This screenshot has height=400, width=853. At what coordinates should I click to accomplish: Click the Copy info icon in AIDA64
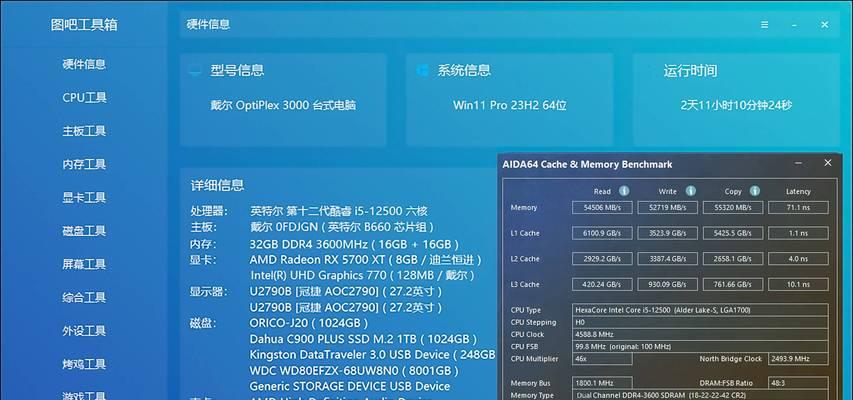pyautogui.click(x=755, y=191)
